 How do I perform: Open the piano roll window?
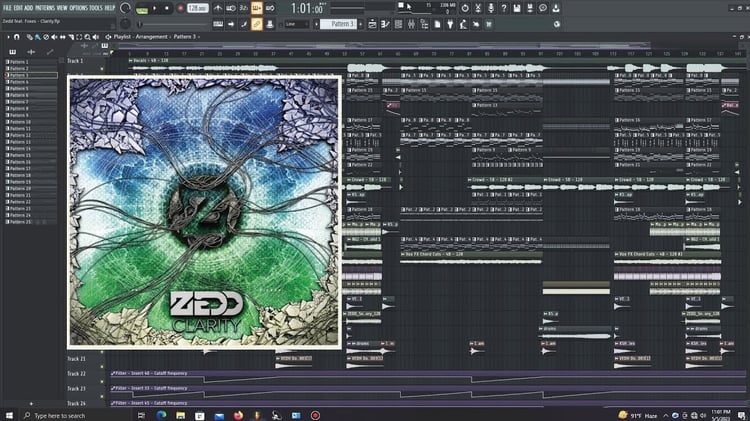click(x=385, y=24)
